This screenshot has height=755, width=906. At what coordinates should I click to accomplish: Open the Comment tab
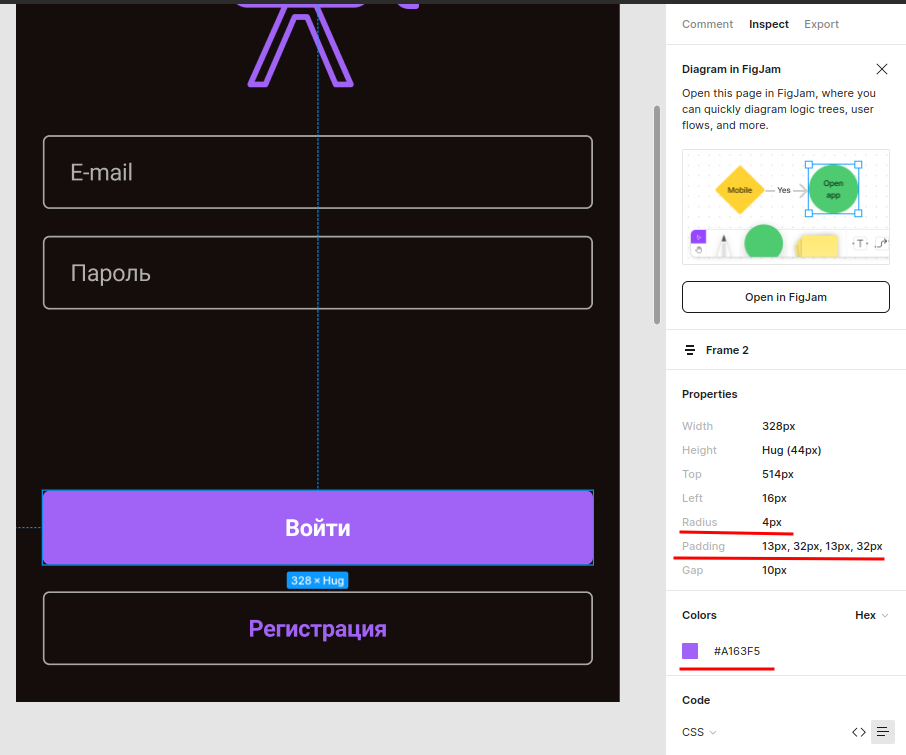[x=707, y=24]
